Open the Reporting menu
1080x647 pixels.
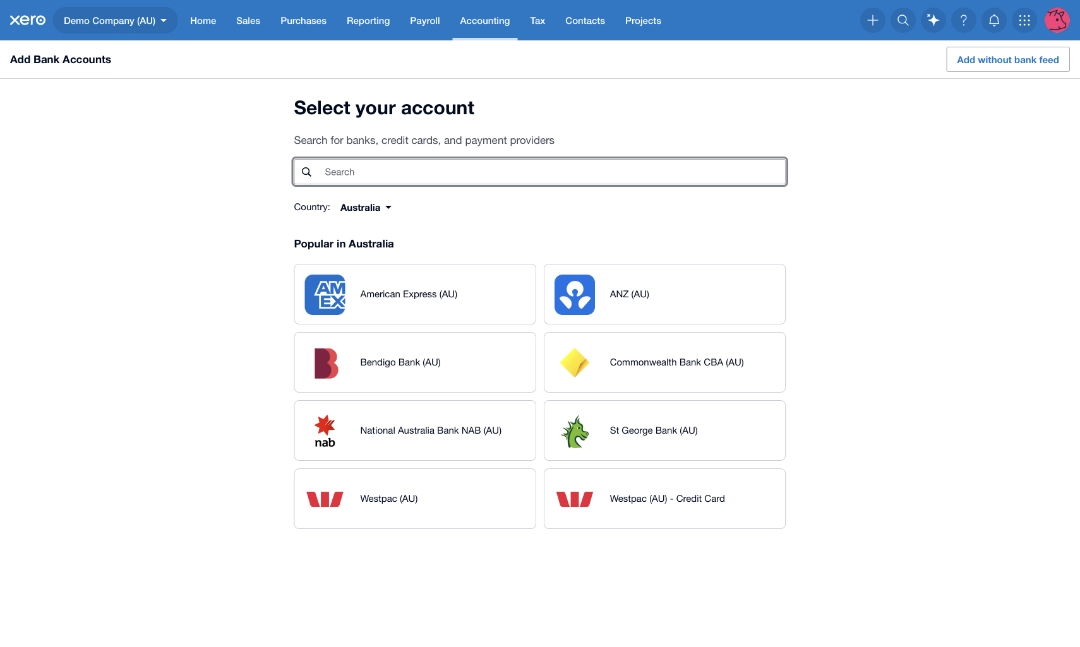pyautogui.click(x=368, y=21)
